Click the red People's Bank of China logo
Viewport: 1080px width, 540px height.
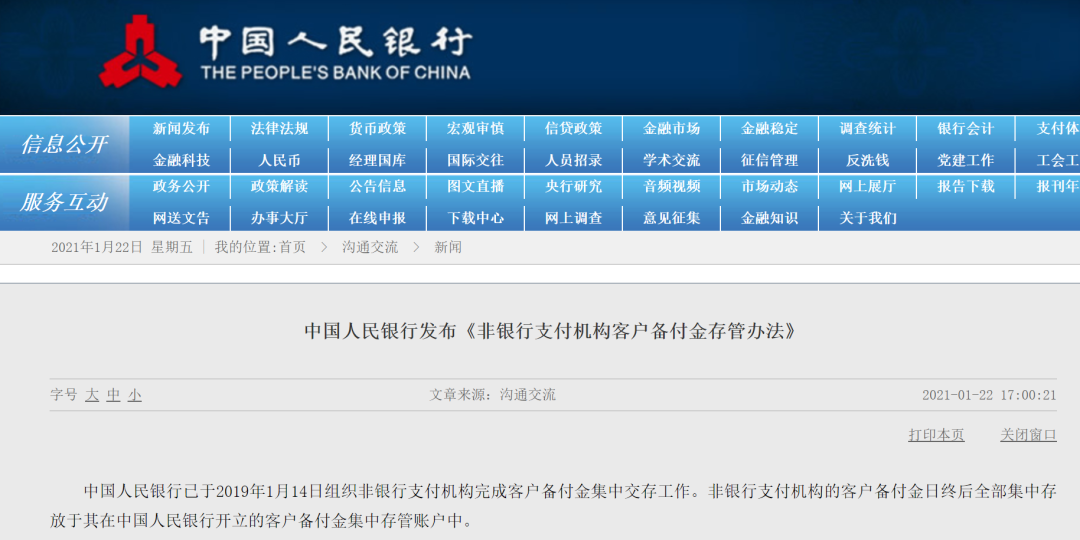[x=141, y=52]
